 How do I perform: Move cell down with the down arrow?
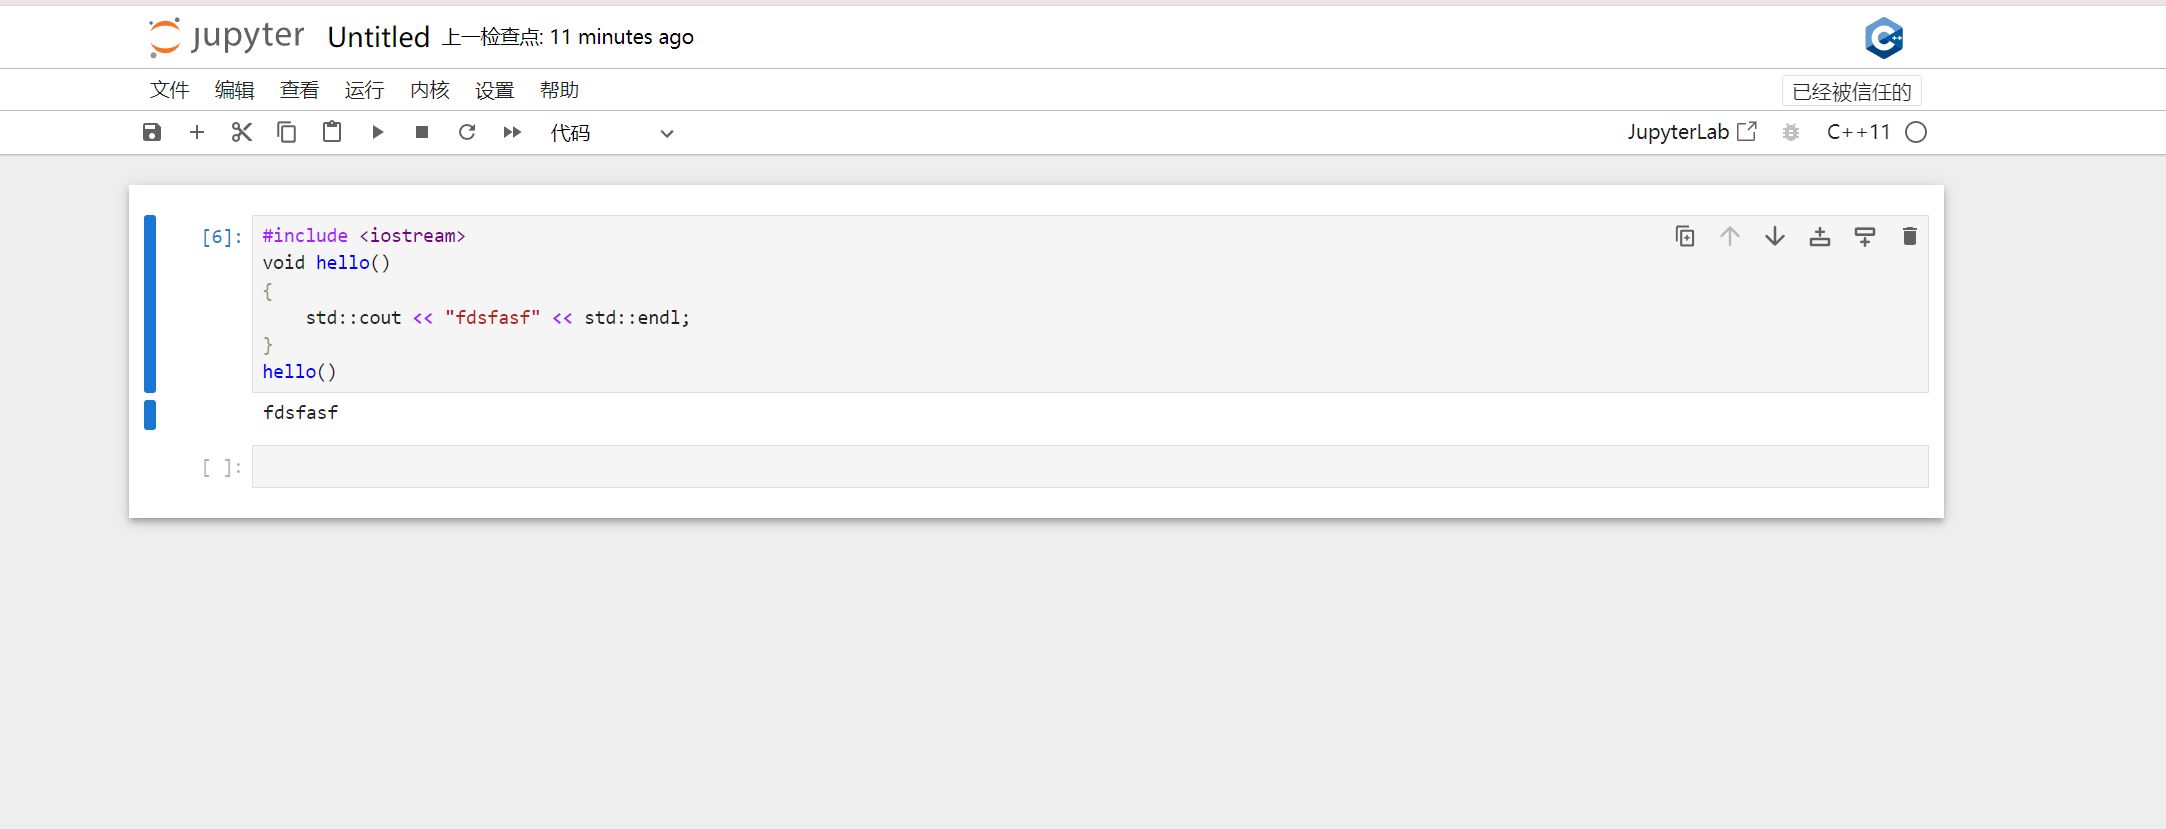click(1775, 236)
